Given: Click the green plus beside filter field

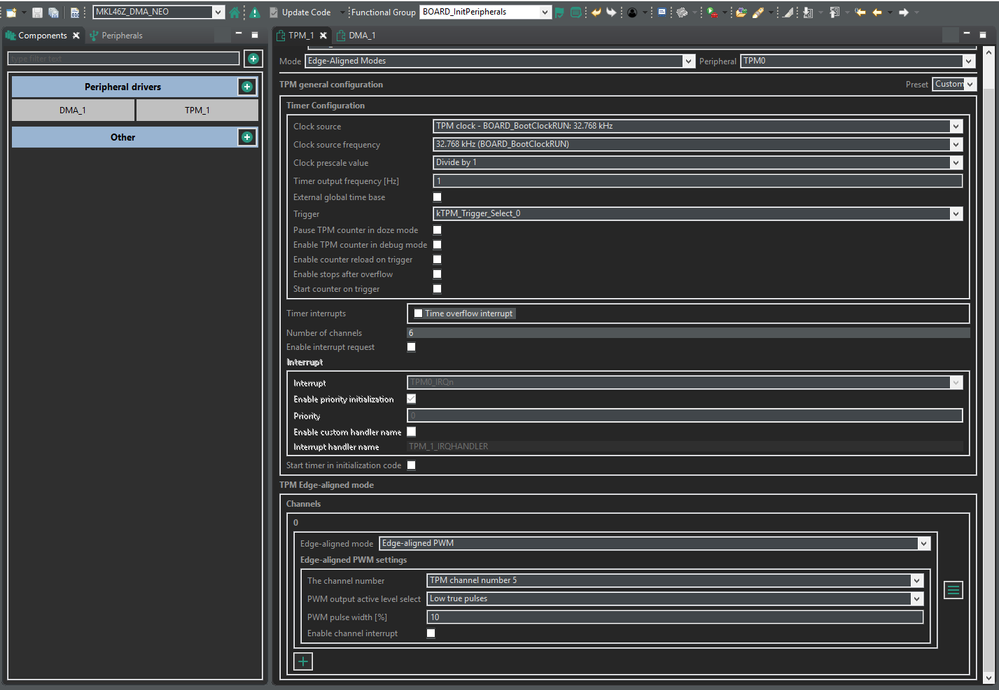Looking at the screenshot, I should (x=254, y=59).
